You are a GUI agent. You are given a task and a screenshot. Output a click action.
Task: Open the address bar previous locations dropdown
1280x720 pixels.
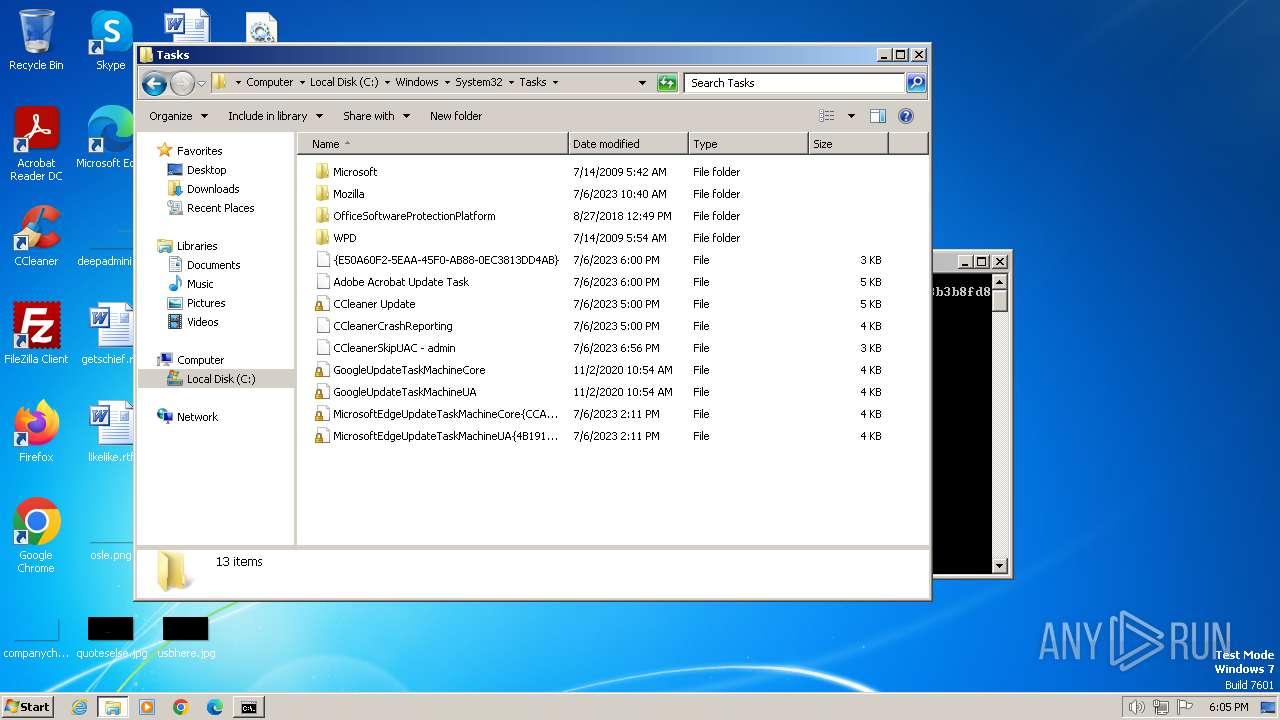(x=642, y=83)
